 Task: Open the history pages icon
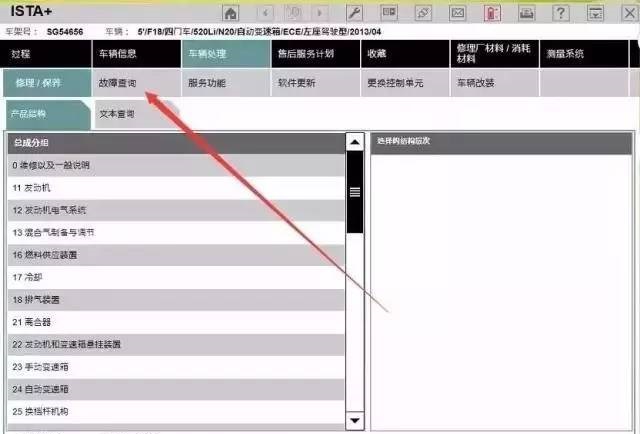coord(293,13)
